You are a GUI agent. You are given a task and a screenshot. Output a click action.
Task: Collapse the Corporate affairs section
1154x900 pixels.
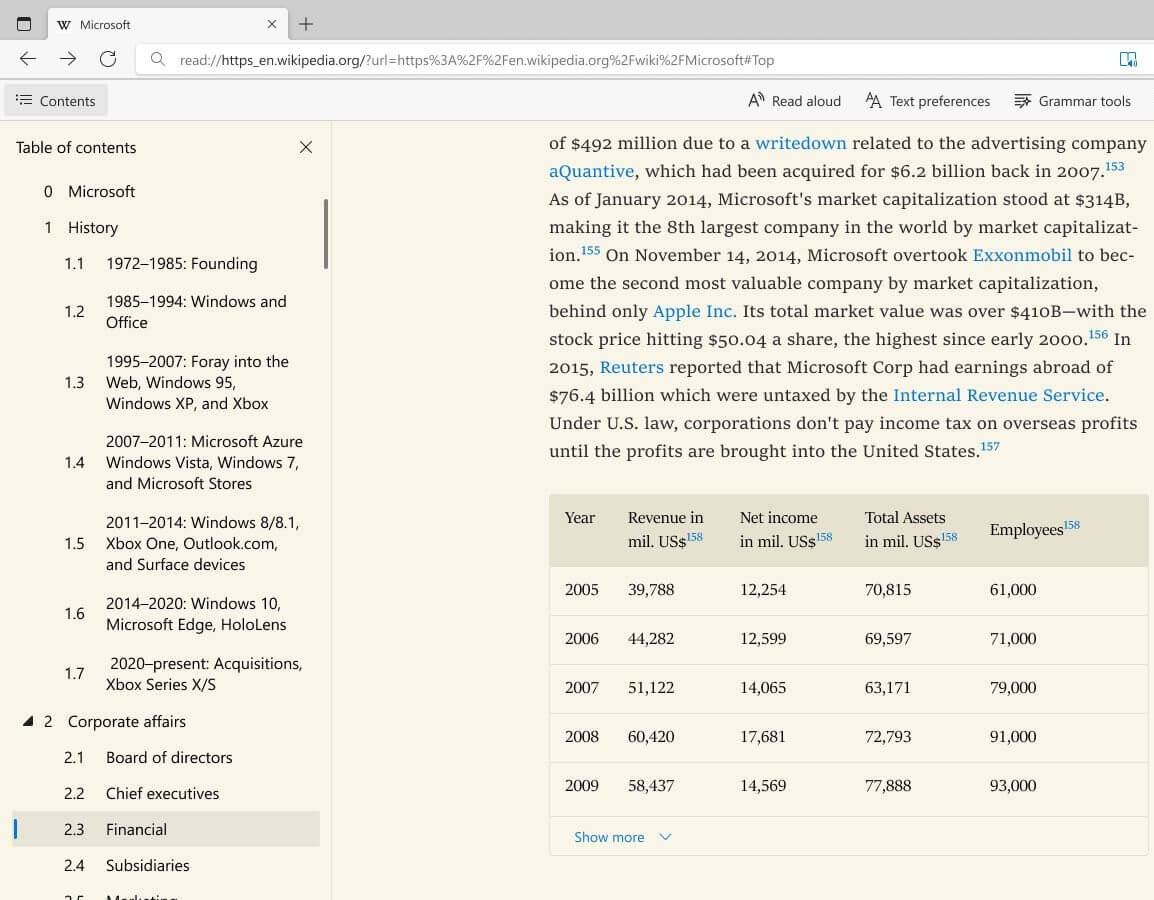28,721
